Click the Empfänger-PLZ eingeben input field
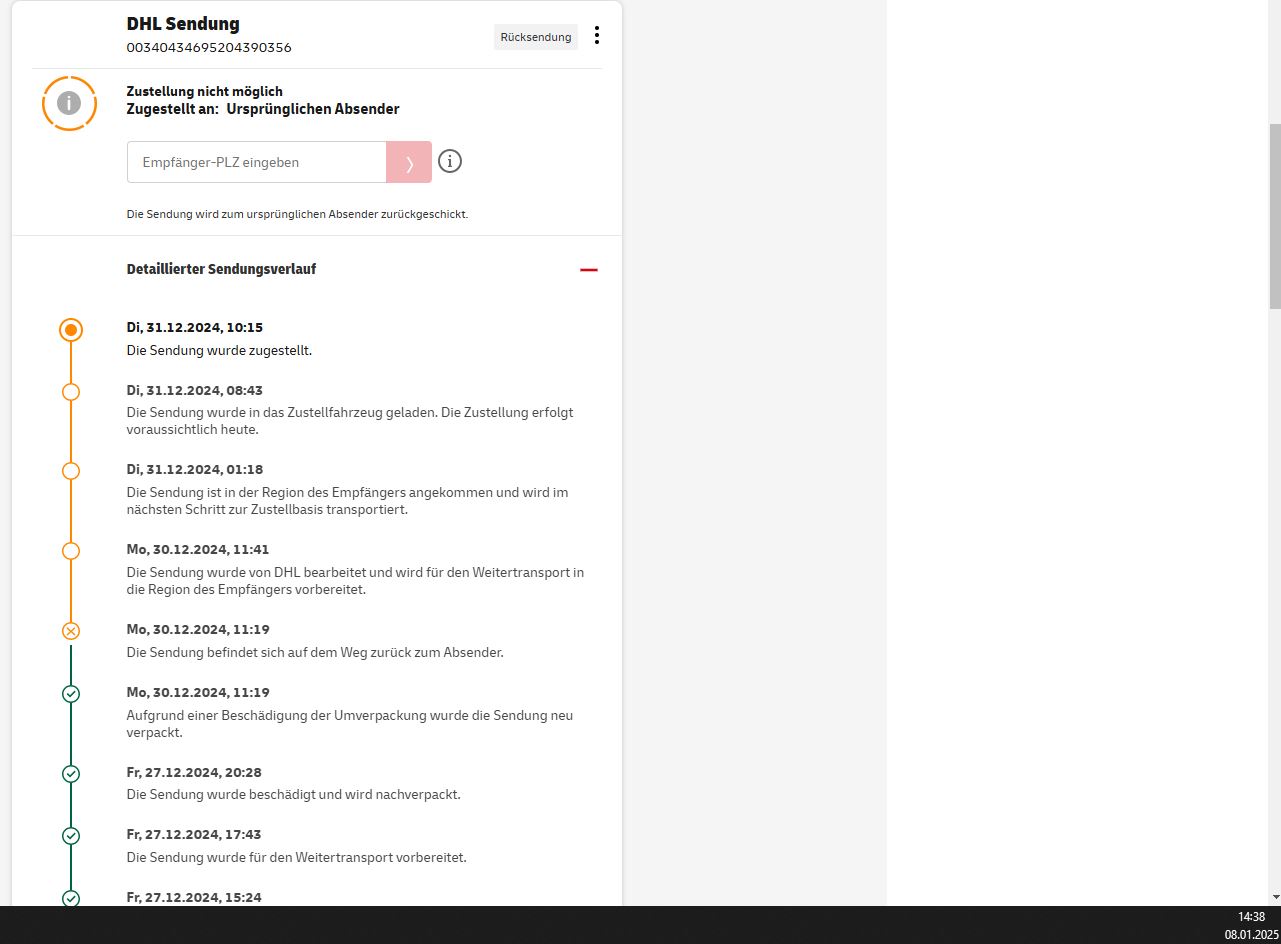This screenshot has height=944, width=1281. click(x=257, y=162)
